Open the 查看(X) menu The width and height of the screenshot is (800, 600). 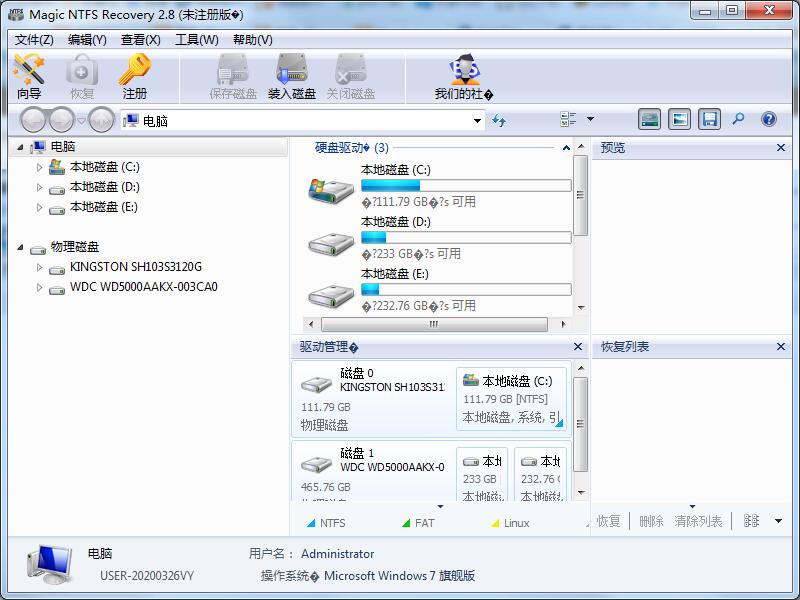click(141, 40)
